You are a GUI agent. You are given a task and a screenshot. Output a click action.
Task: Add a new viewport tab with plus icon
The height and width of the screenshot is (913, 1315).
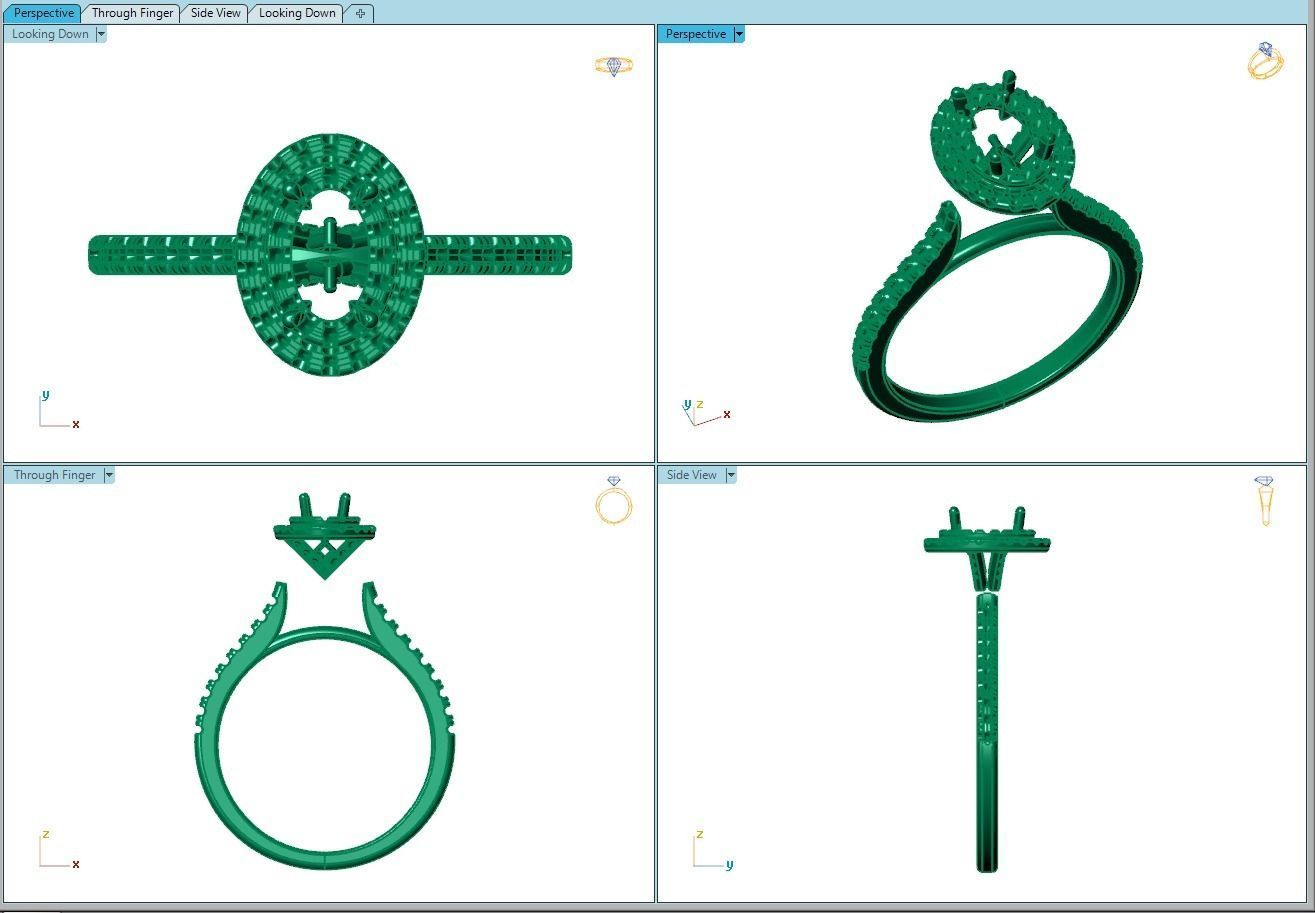360,13
